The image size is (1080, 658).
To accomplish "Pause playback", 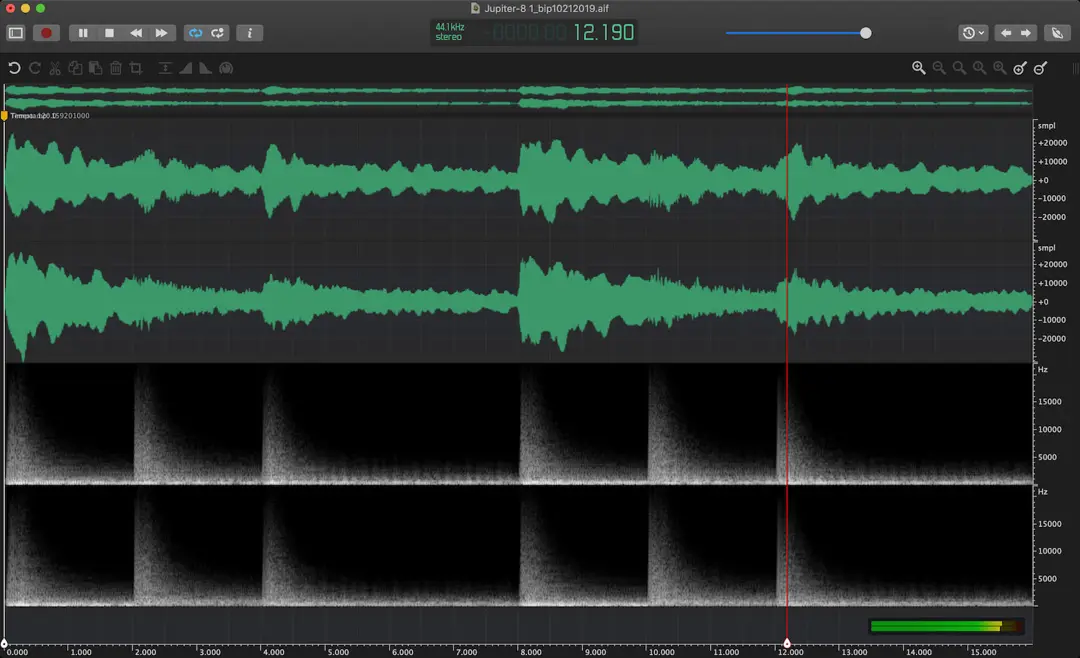I will pyautogui.click(x=83, y=33).
